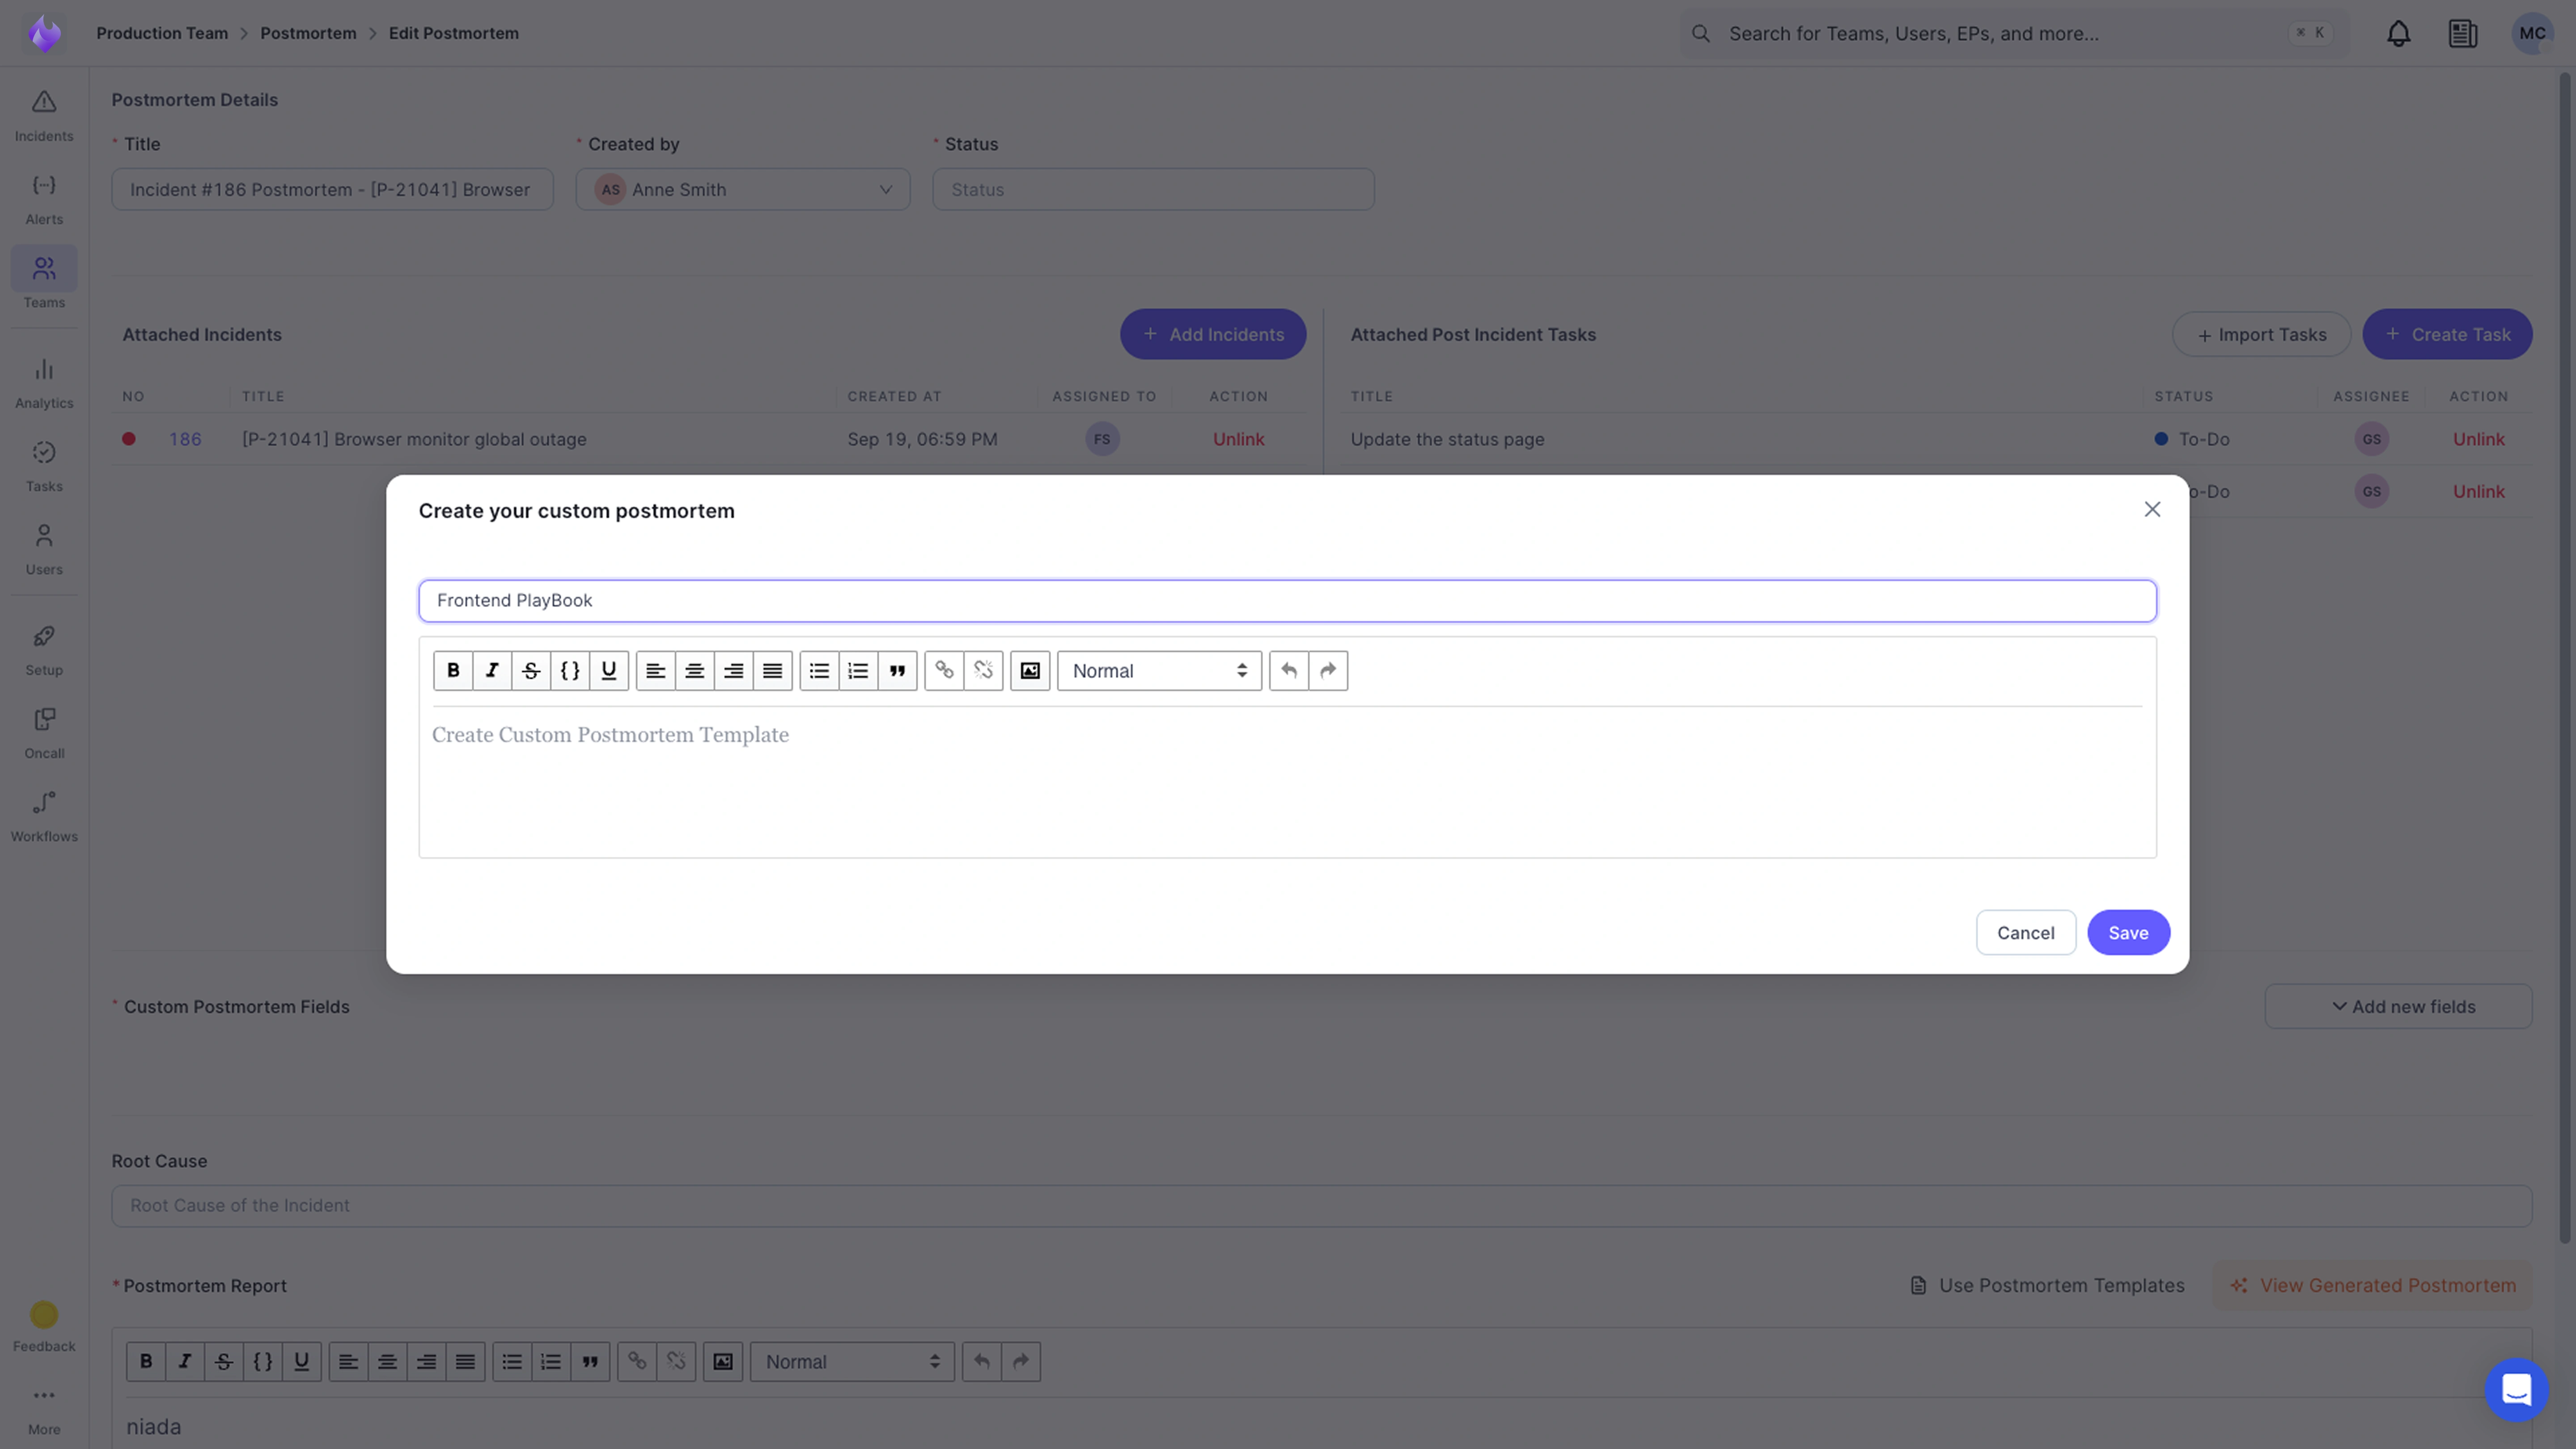Toggle underline in modal editor toolbar

(609, 670)
